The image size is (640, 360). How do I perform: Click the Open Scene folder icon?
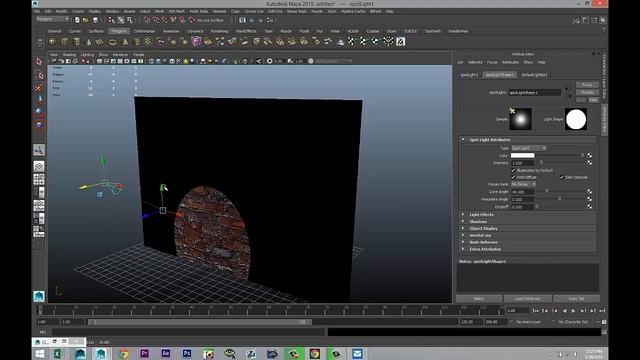coord(86,20)
